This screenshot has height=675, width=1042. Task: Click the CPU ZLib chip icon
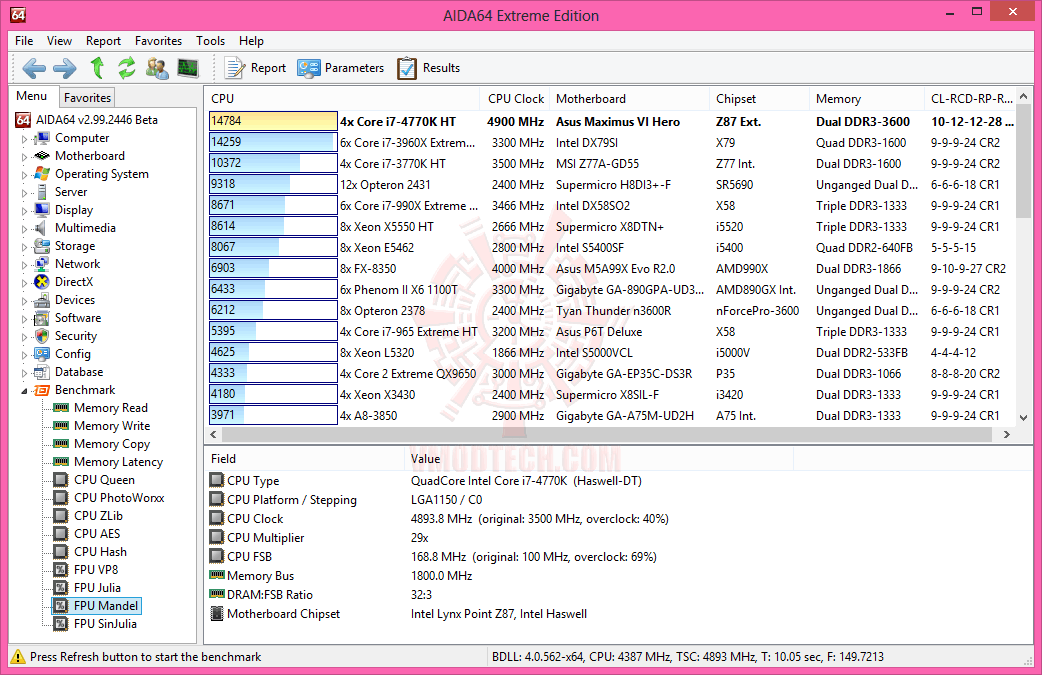click(x=60, y=515)
